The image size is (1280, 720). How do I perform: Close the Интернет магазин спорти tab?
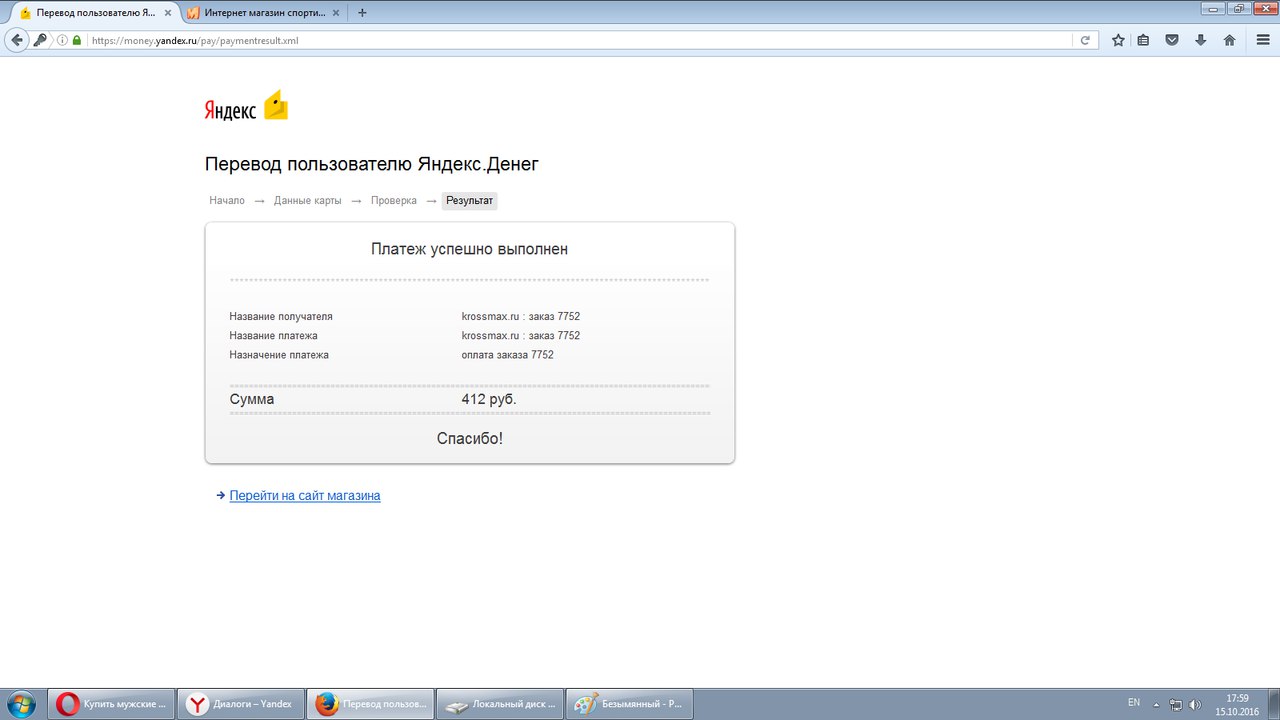click(336, 13)
